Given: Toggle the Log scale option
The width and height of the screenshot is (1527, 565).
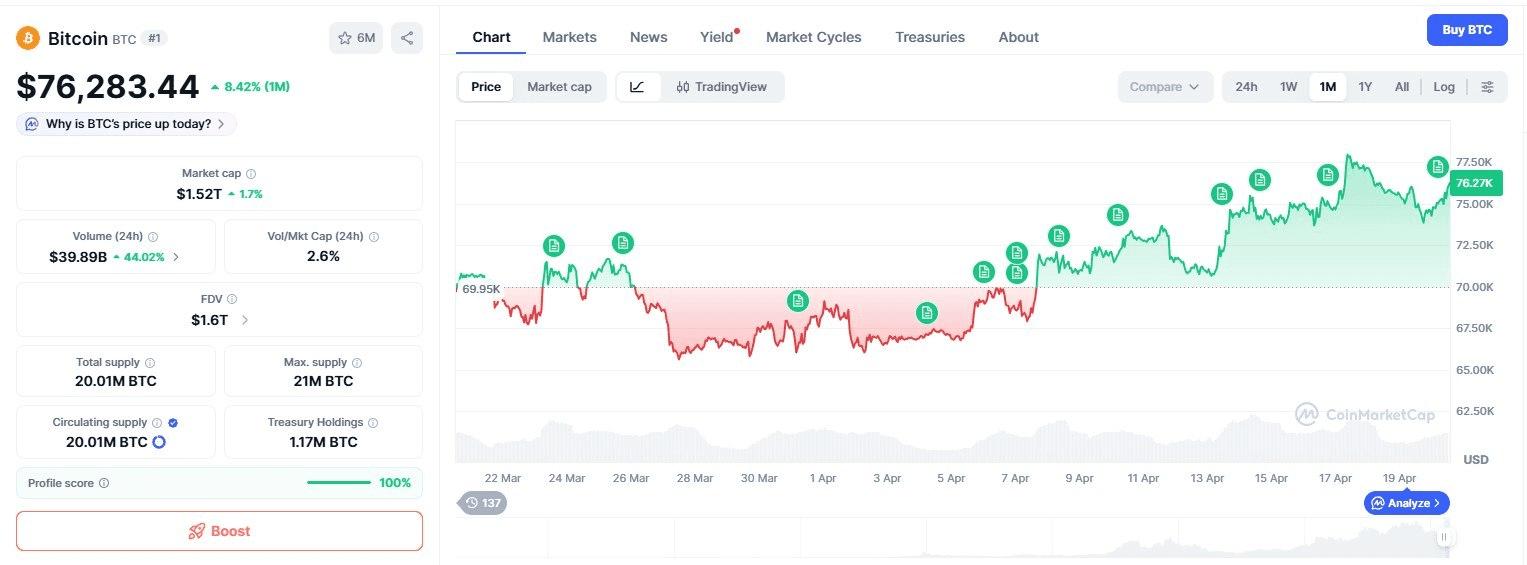Looking at the screenshot, I should 1443,87.
